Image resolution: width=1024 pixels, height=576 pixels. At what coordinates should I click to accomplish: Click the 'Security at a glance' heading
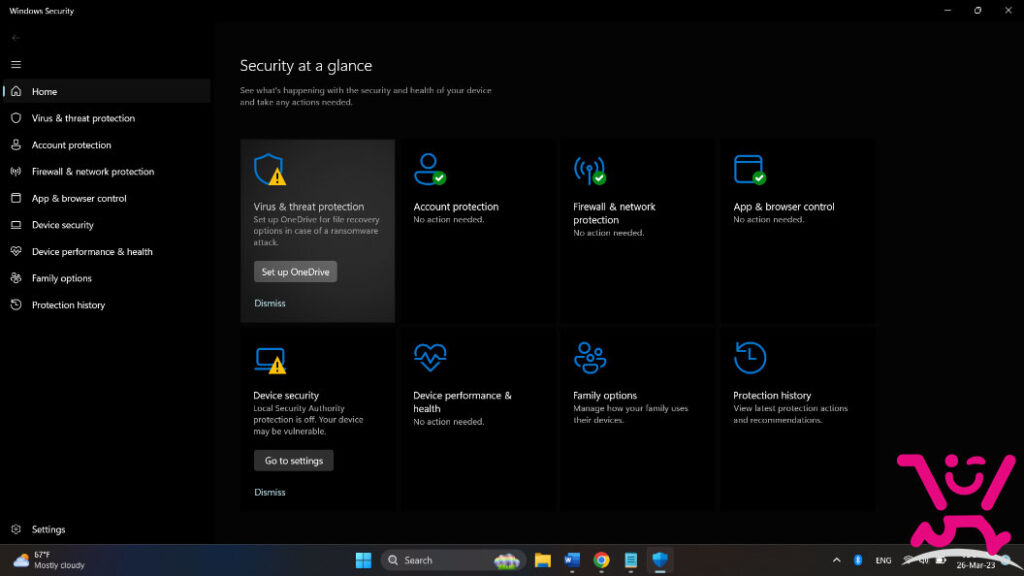(306, 65)
